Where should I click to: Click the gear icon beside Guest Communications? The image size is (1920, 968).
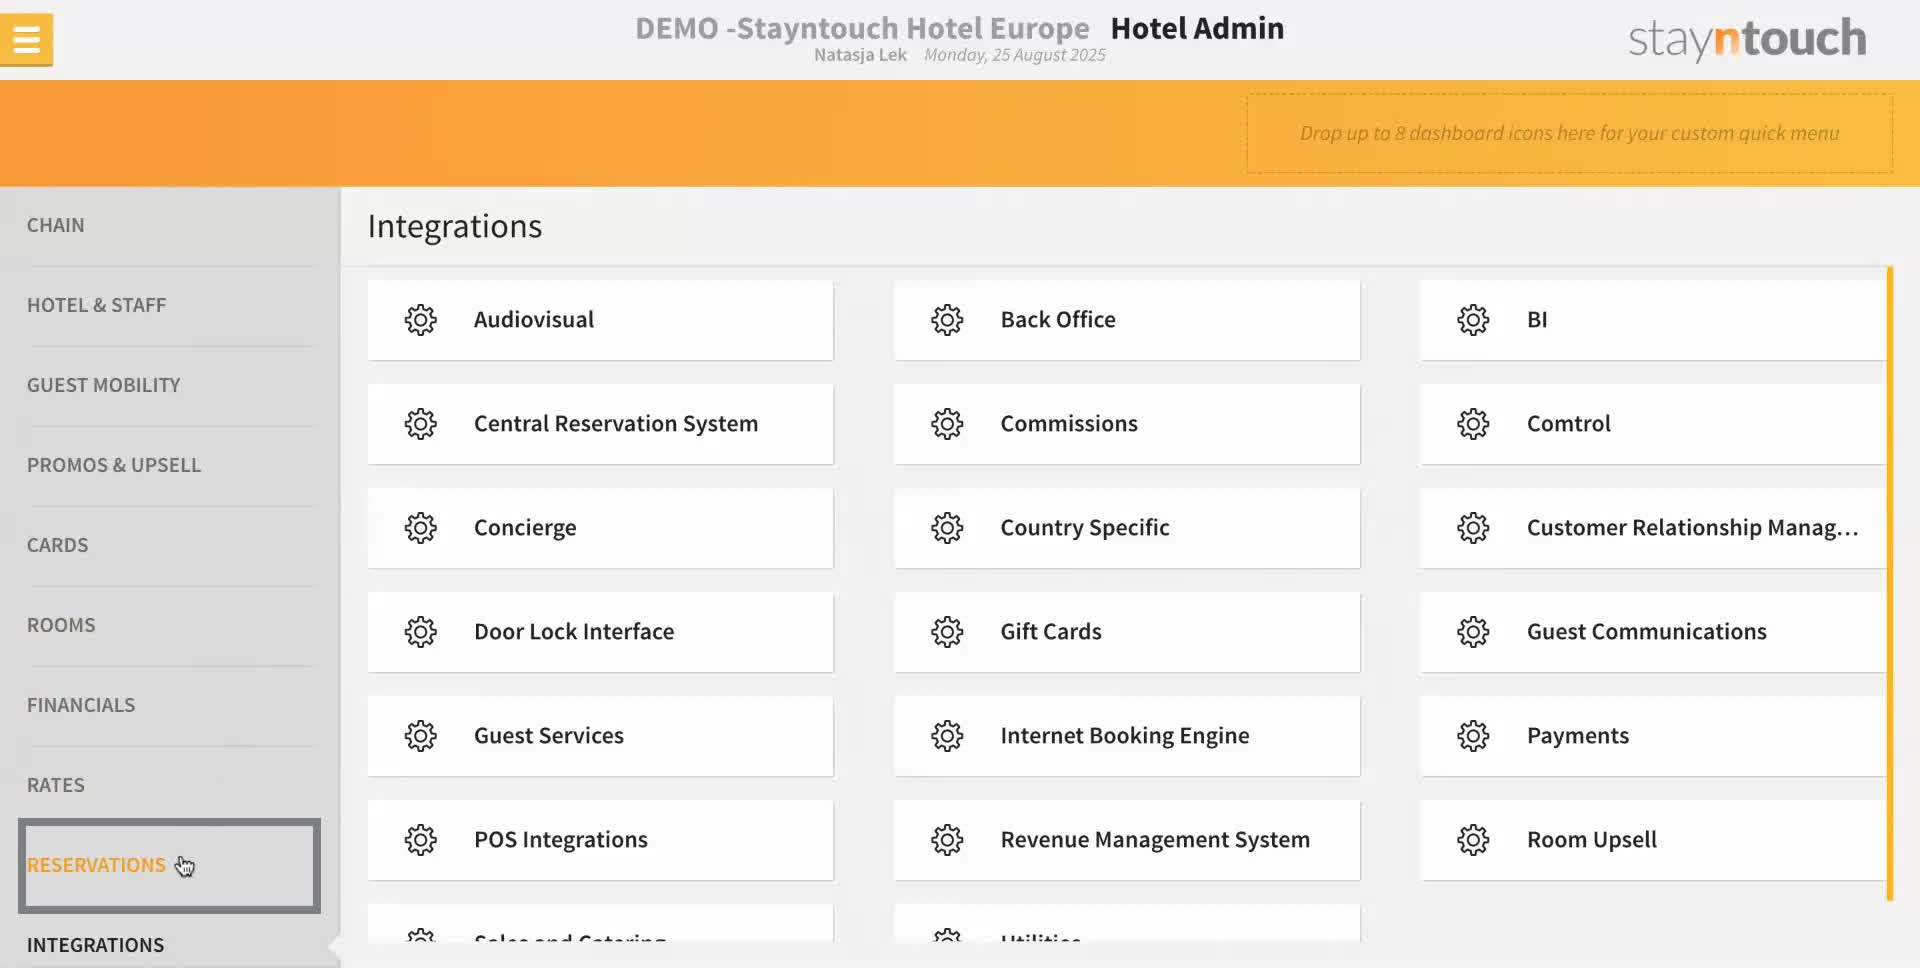(x=1473, y=632)
